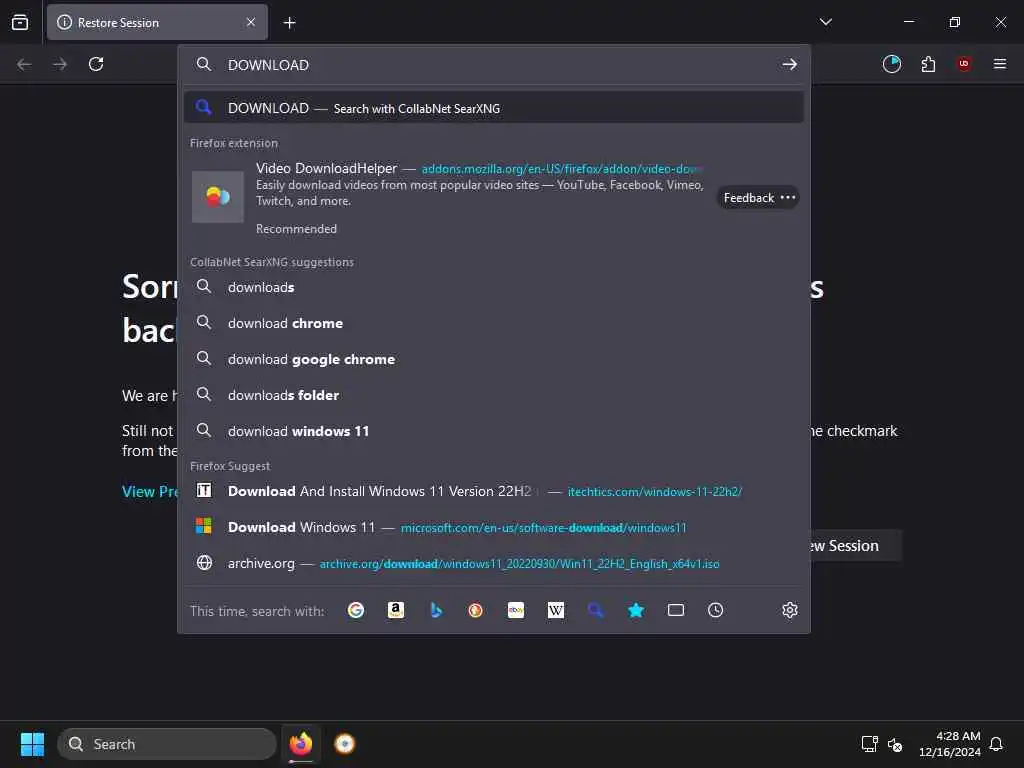Choose the 'download chrome' suggestion

click(494, 323)
